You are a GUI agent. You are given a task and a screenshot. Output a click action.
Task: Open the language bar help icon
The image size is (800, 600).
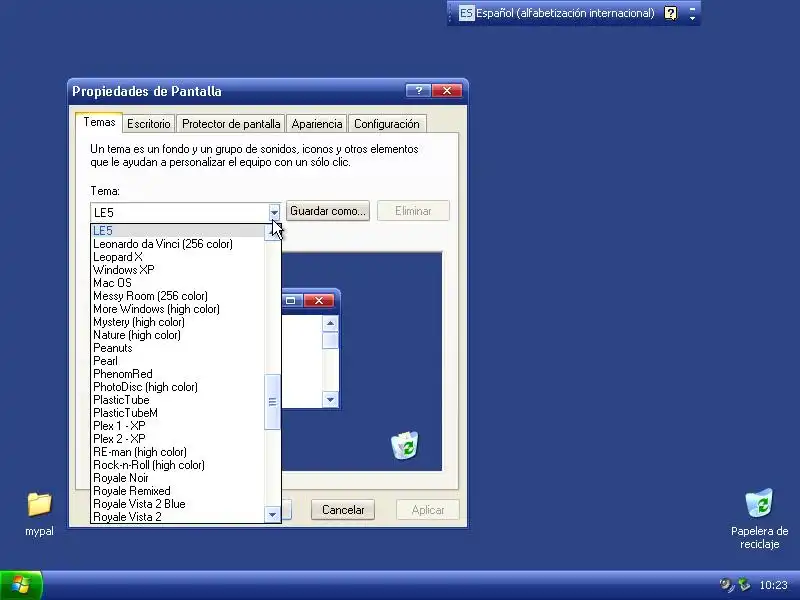coord(671,13)
